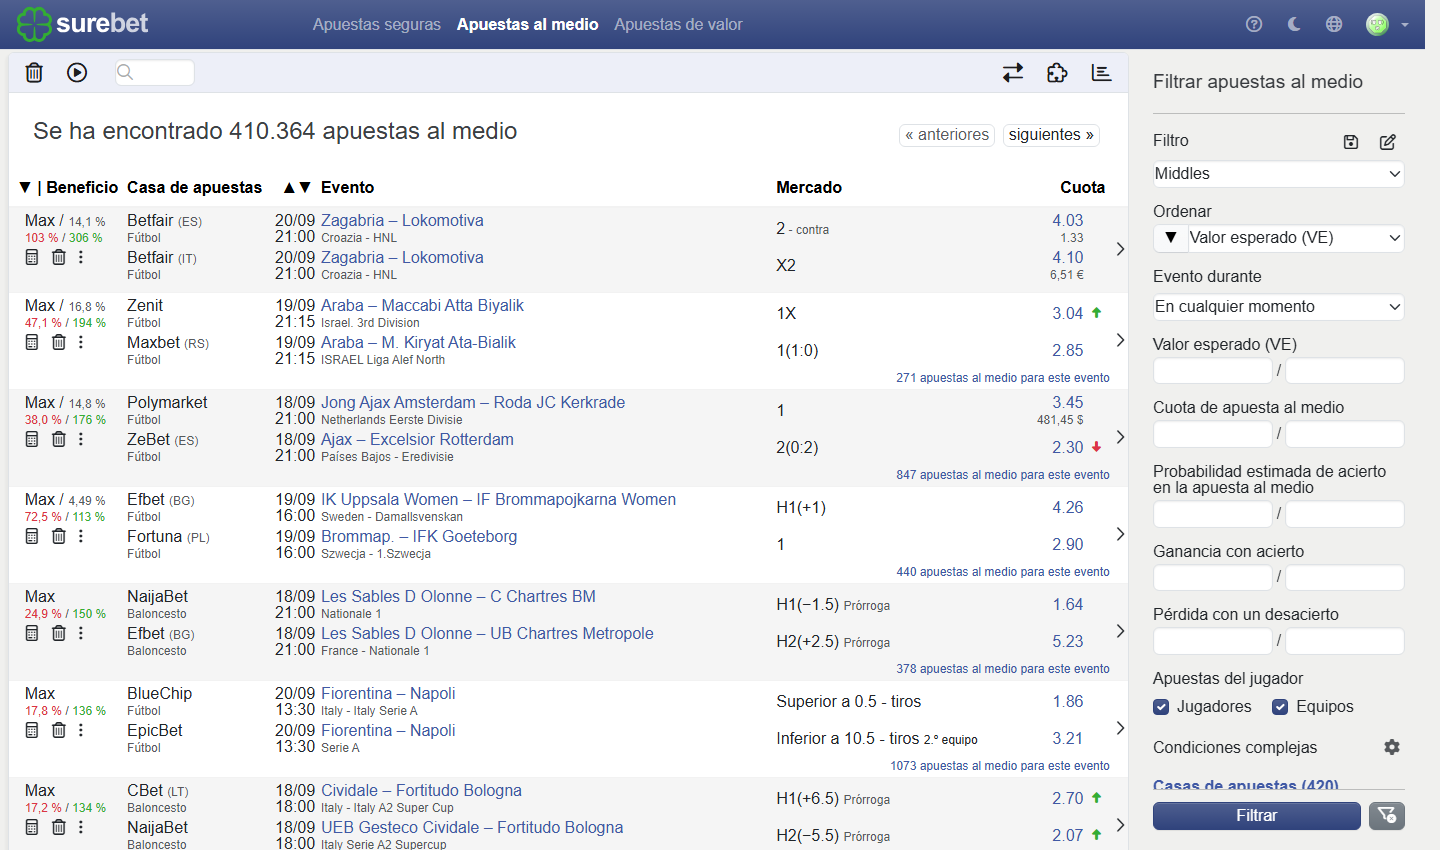Go to Apuestas seguras tab
1440x850 pixels.
coord(377,24)
